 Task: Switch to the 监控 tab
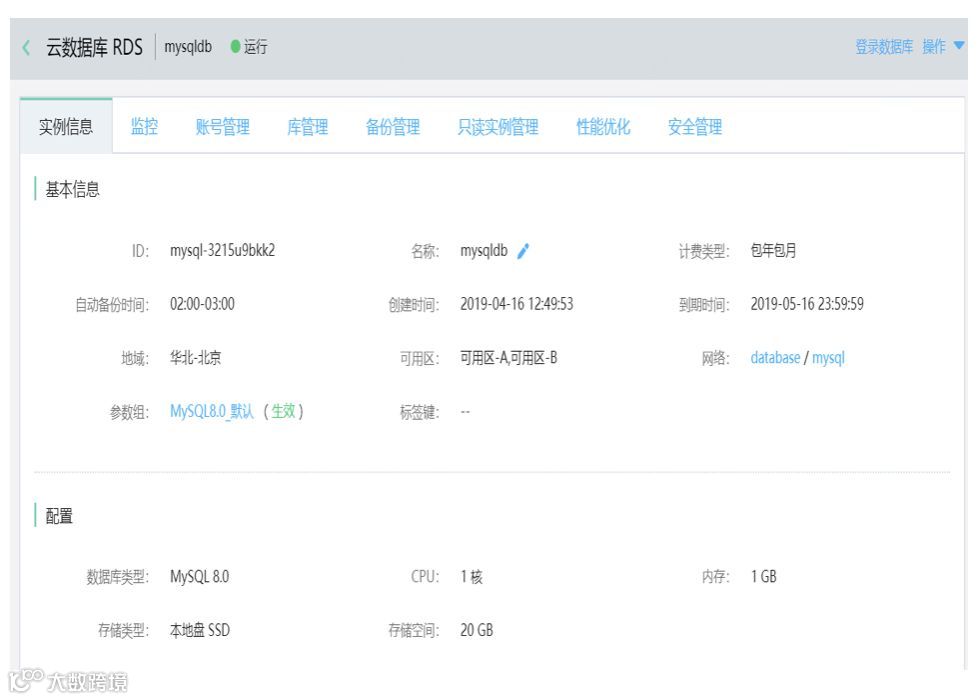click(144, 127)
